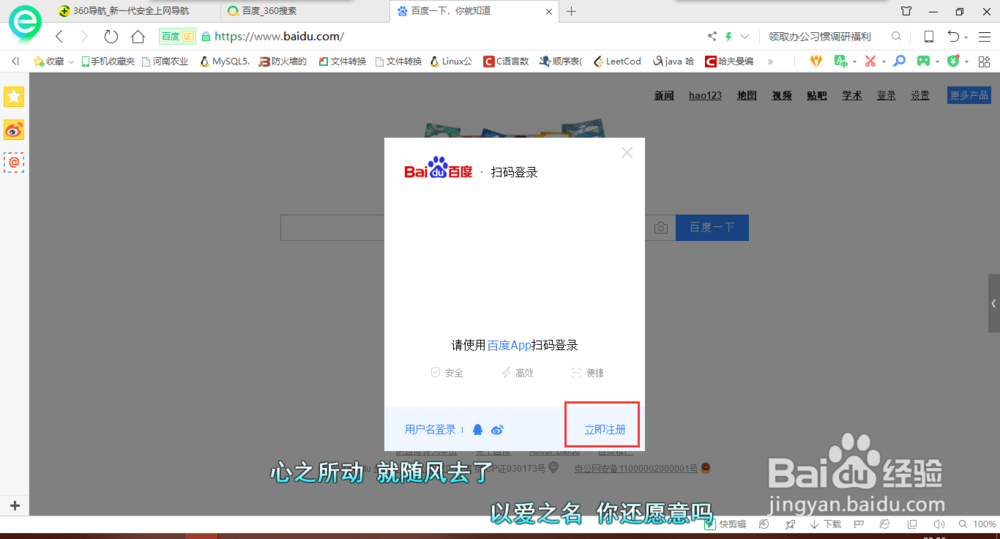Viewport: 1000px width, 539px height.
Task: Click the search magnifier in browser search box
Action: tap(896, 36)
